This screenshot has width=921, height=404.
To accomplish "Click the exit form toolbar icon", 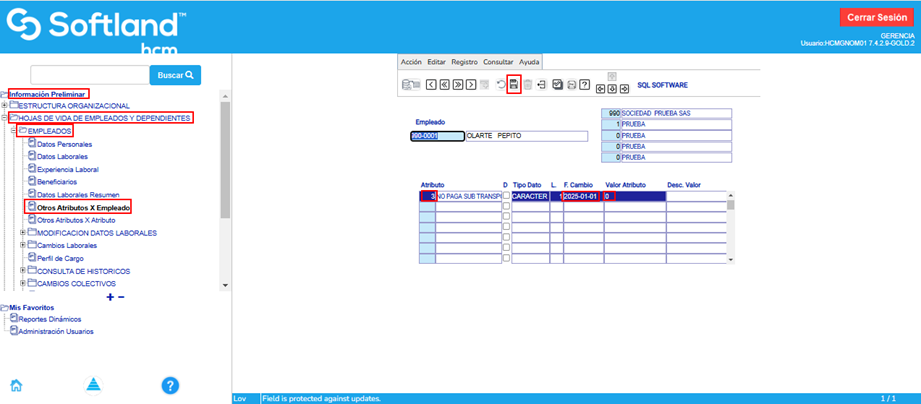I will (x=541, y=84).
